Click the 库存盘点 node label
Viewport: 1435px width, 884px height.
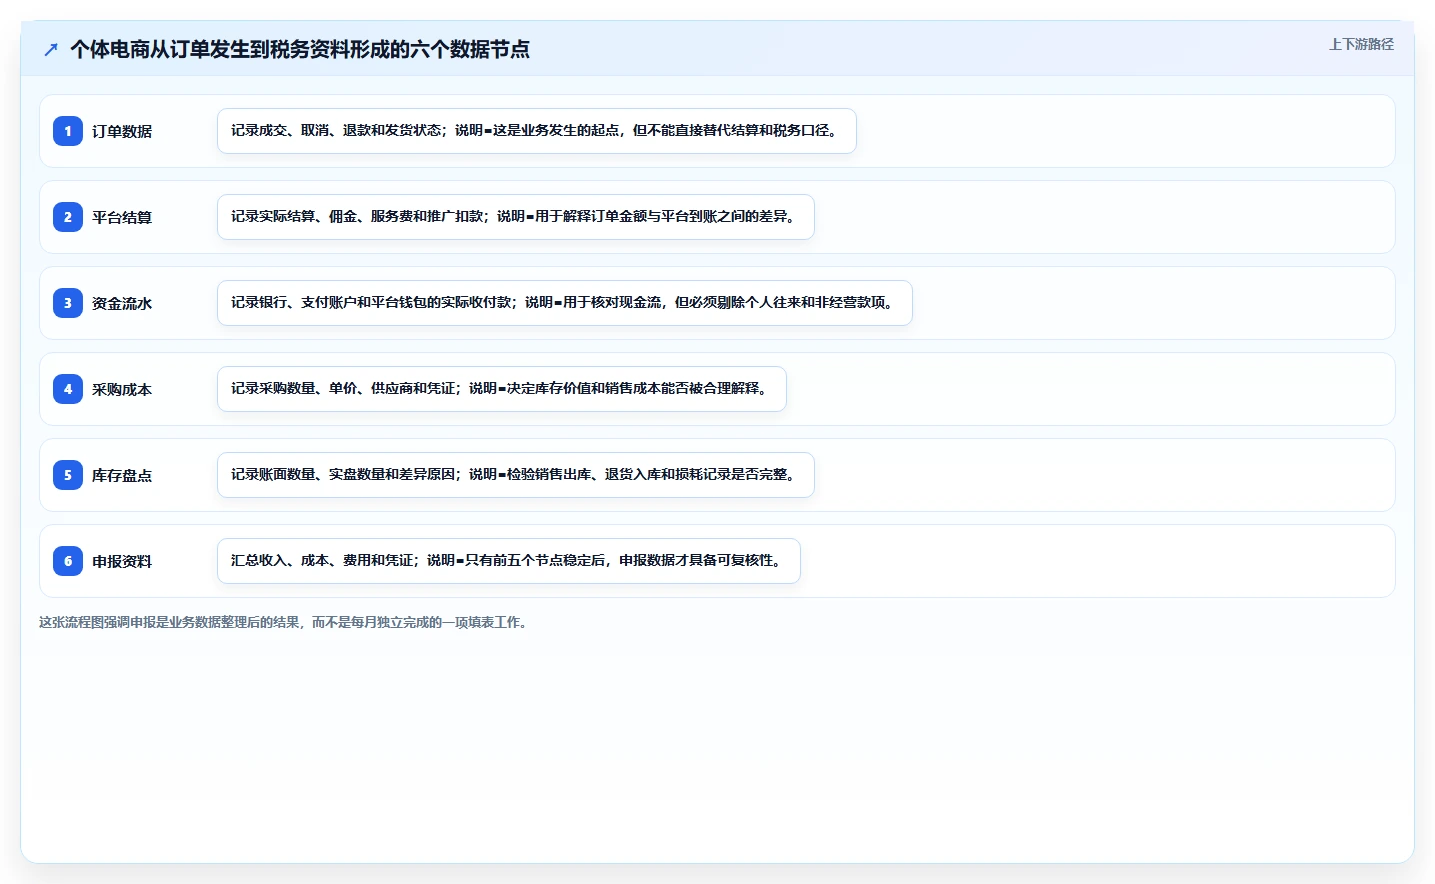coord(122,475)
